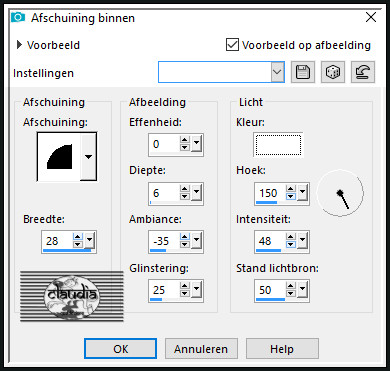Increase Diepte with the up spinner
390x371 pixels.
pyautogui.click(x=185, y=188)
